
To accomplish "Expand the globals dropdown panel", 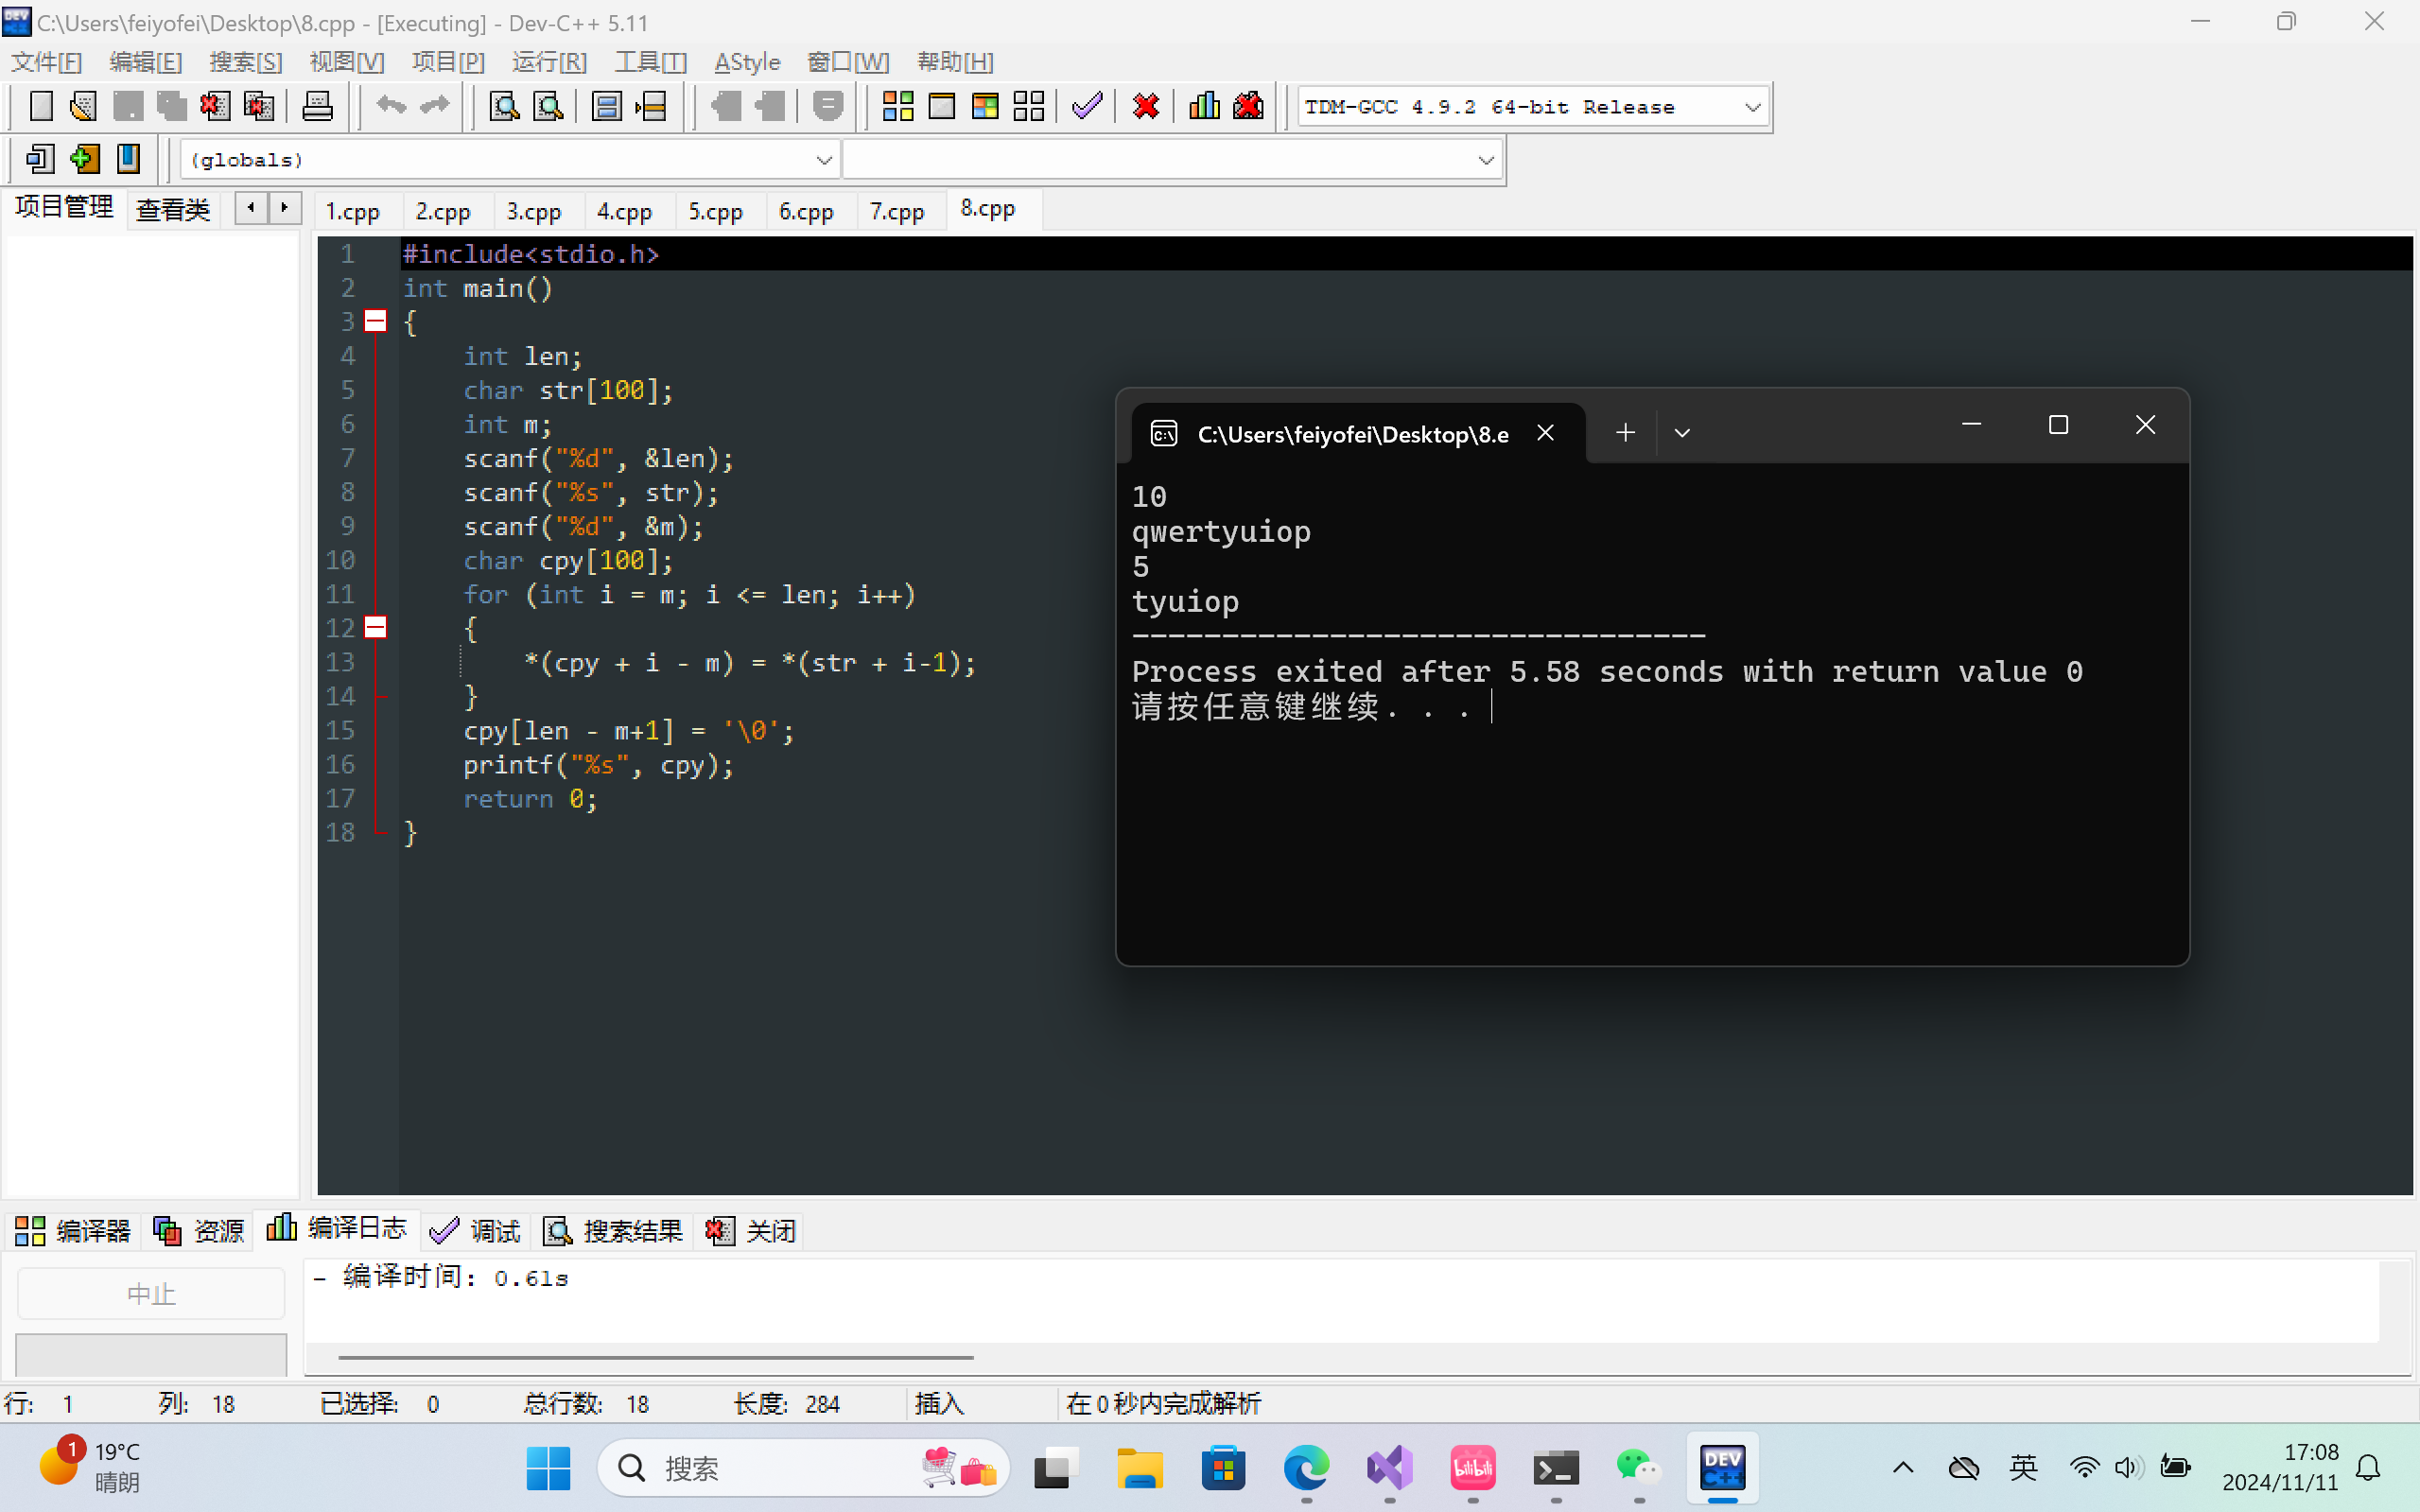I will (821, 159).
